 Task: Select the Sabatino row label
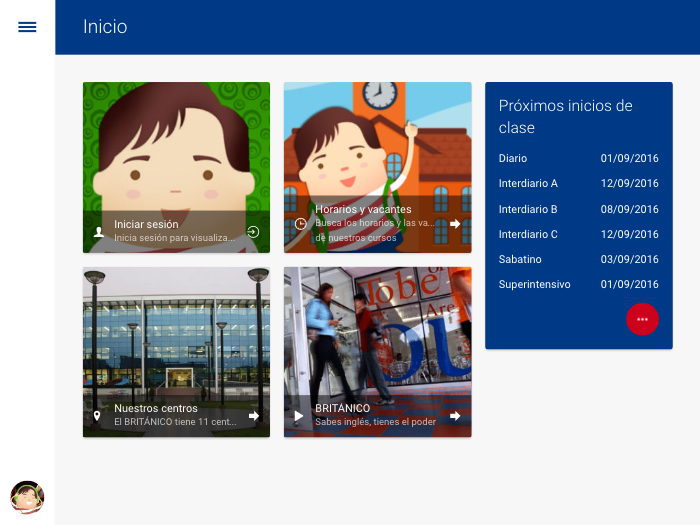click(x=520, y=259)
